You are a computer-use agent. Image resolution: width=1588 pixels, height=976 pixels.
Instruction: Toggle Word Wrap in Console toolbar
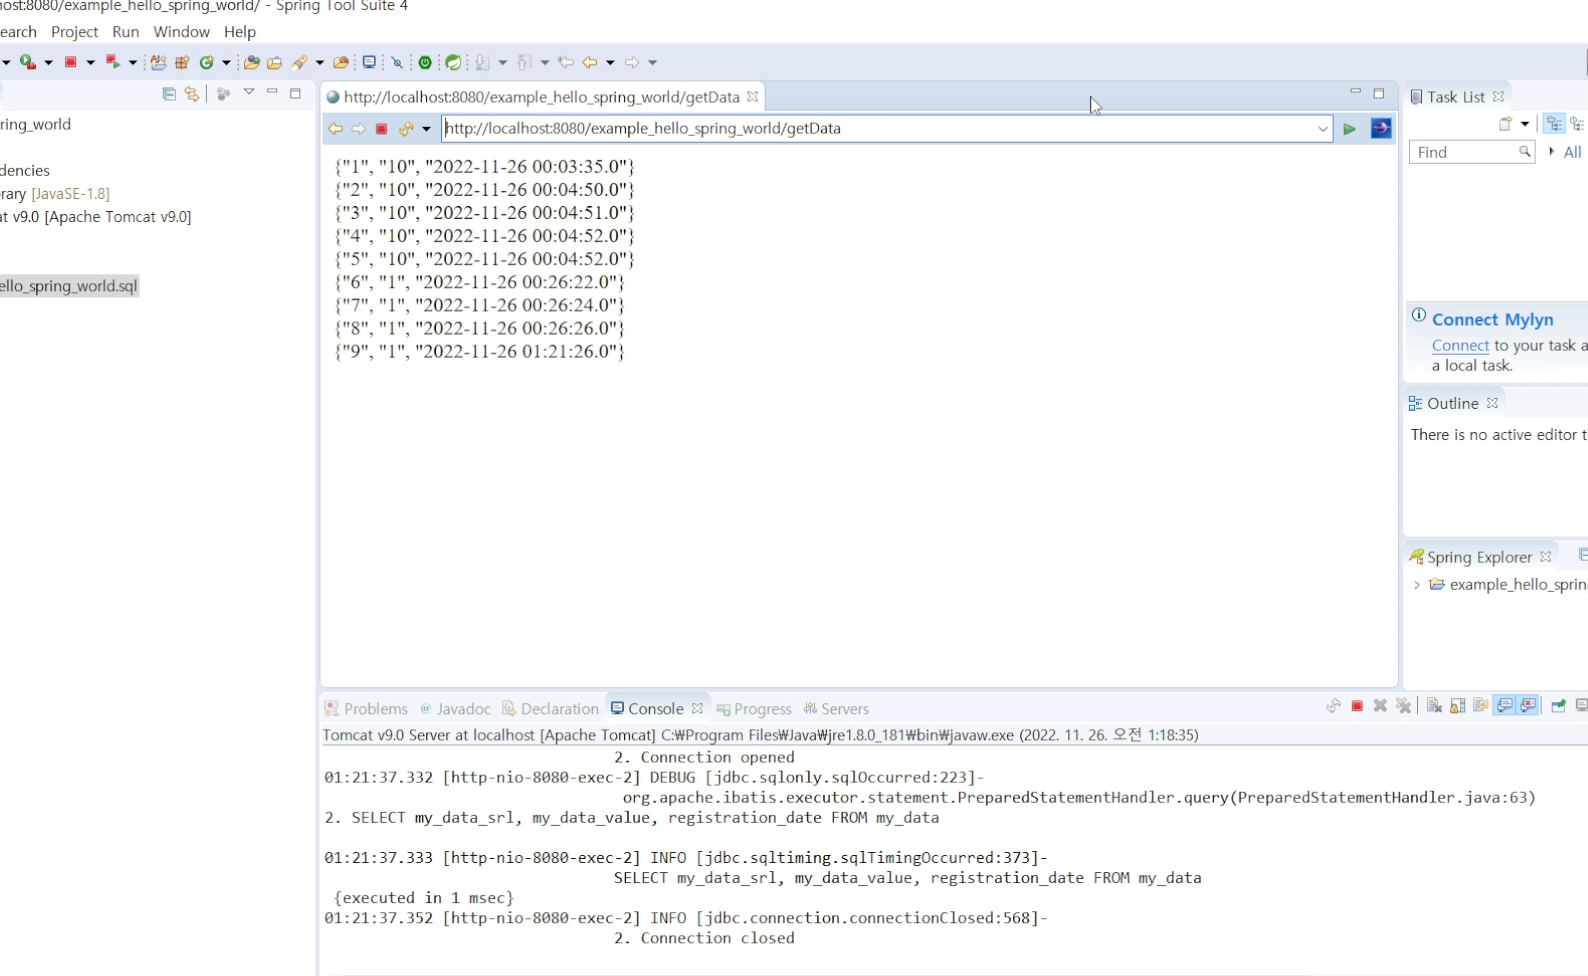(x=1480, y=706)
